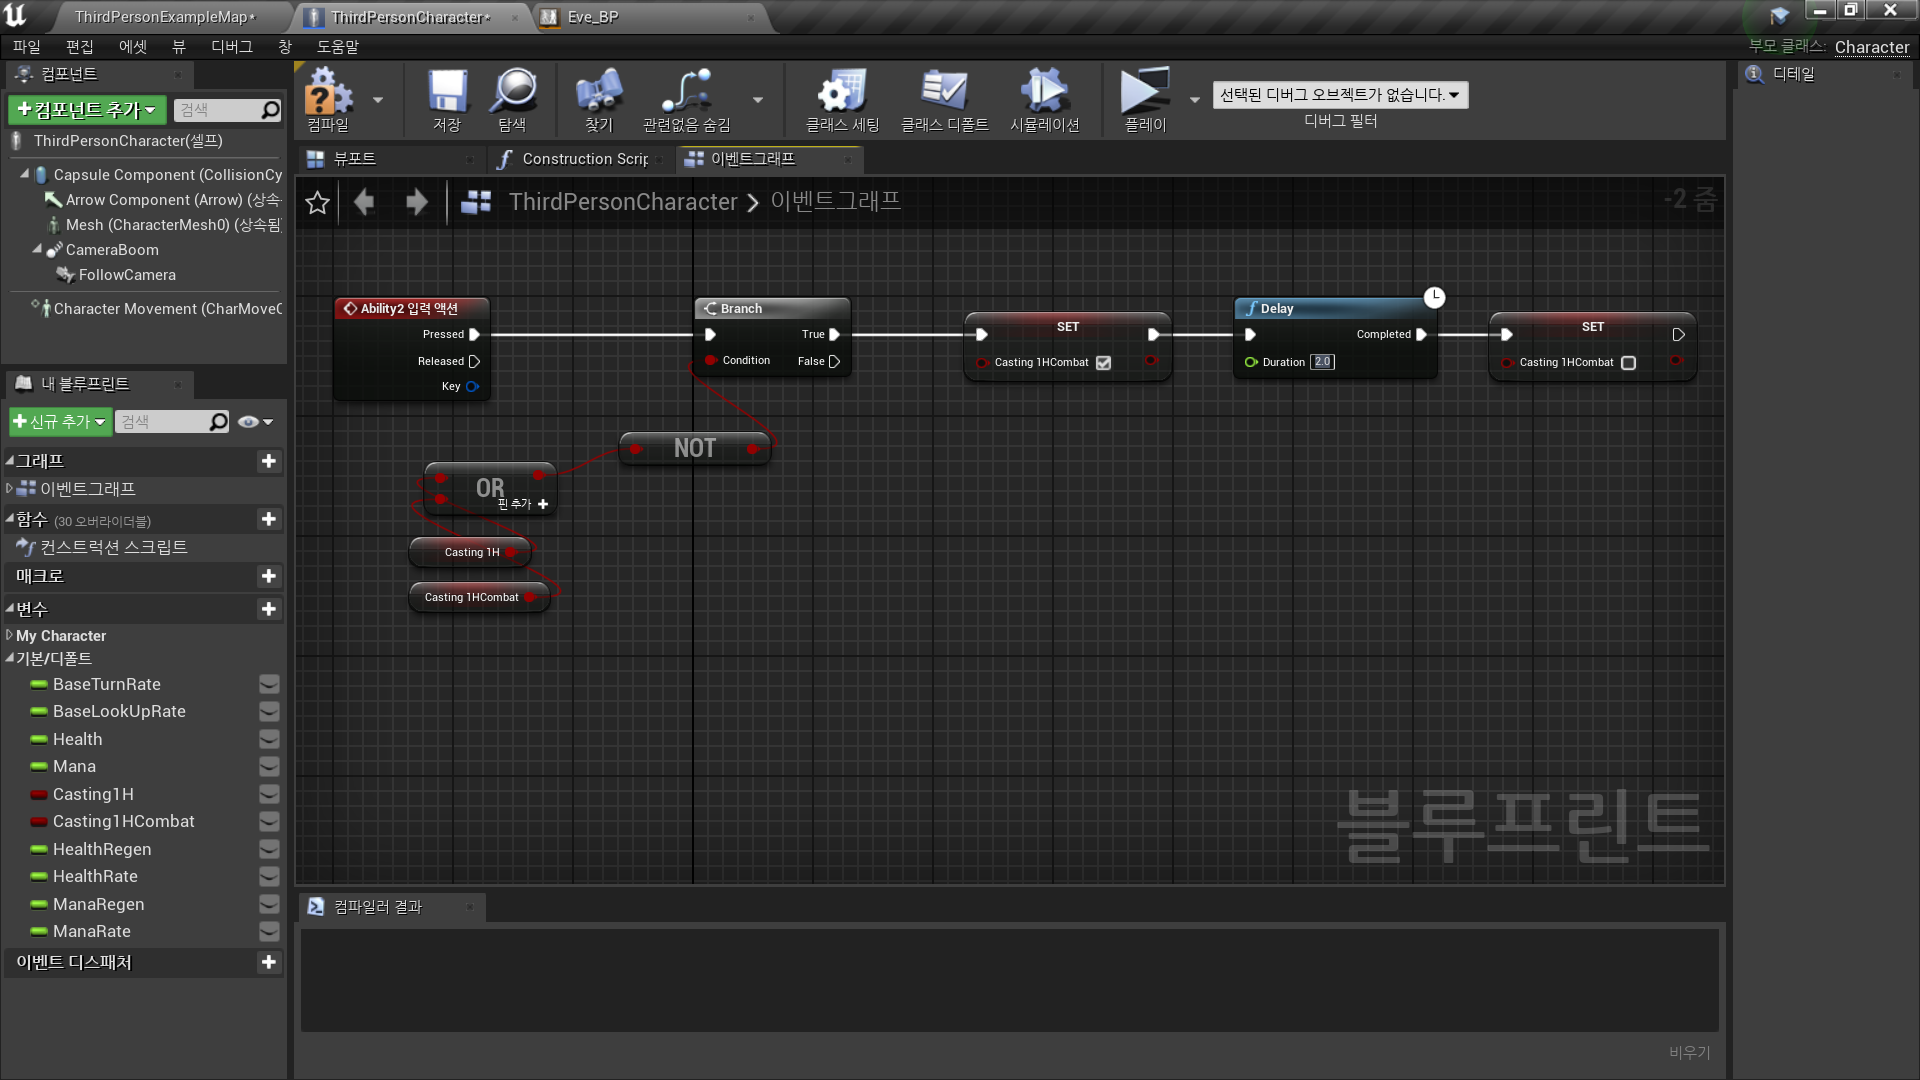The height and width of the screenshot is (1080, 1920).
Task: Open Class Settings (클래스 세팅) gear icon
Action: tap(842, 93)
